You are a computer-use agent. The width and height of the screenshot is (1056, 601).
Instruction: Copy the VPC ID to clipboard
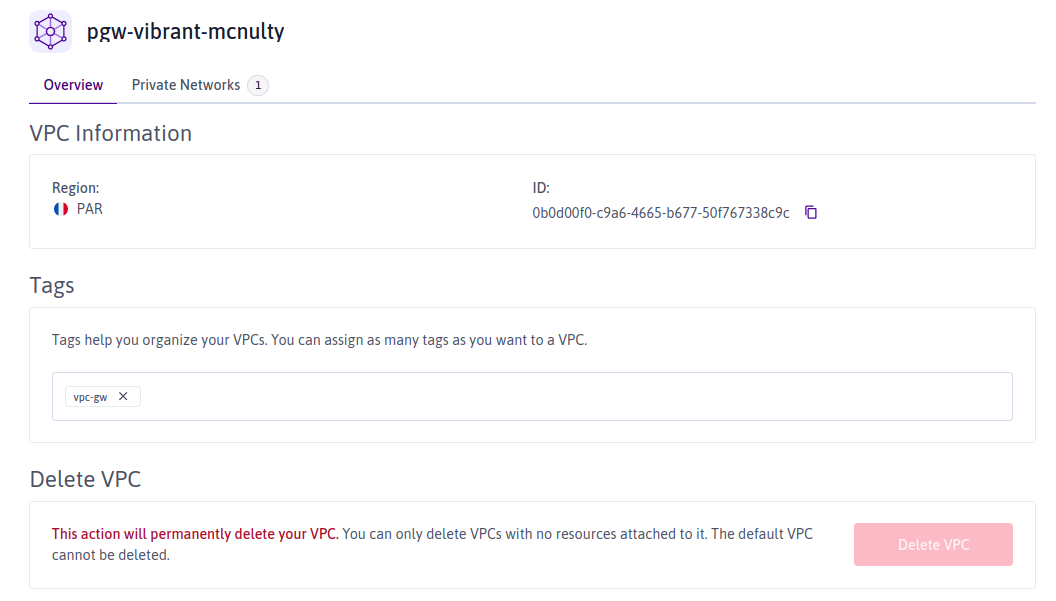click(x=811, y=212)
